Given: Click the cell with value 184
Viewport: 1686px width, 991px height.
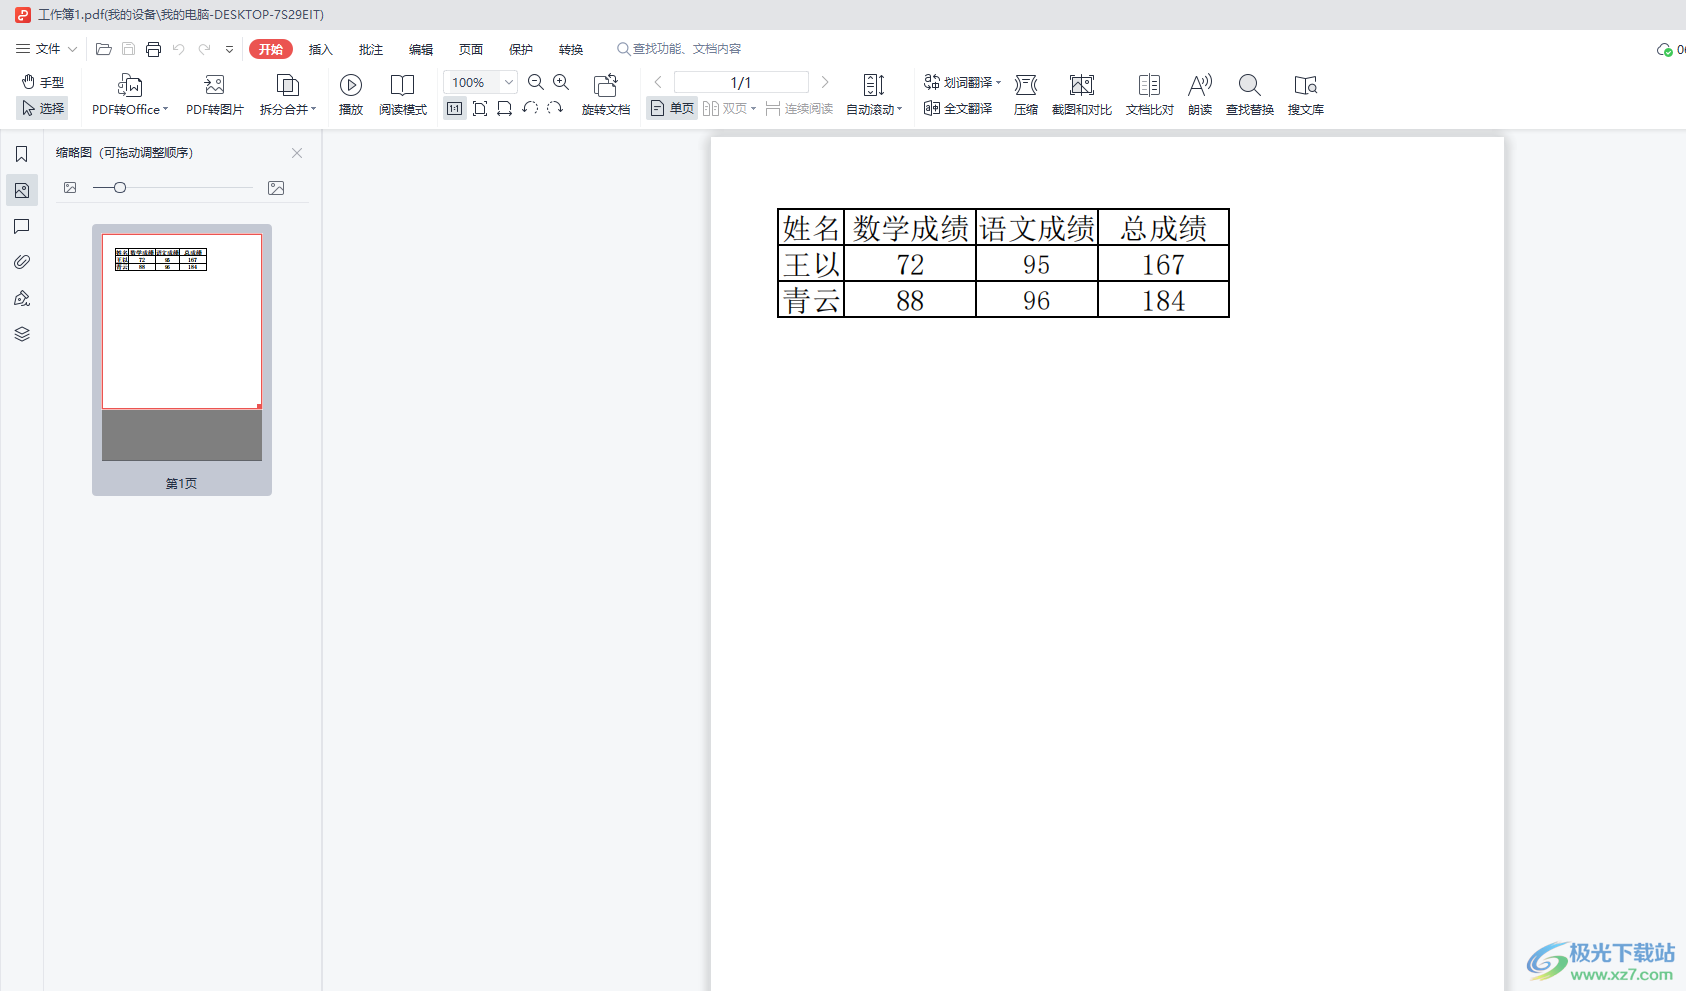Looking at the screenshot, I should click(1163, 300).
